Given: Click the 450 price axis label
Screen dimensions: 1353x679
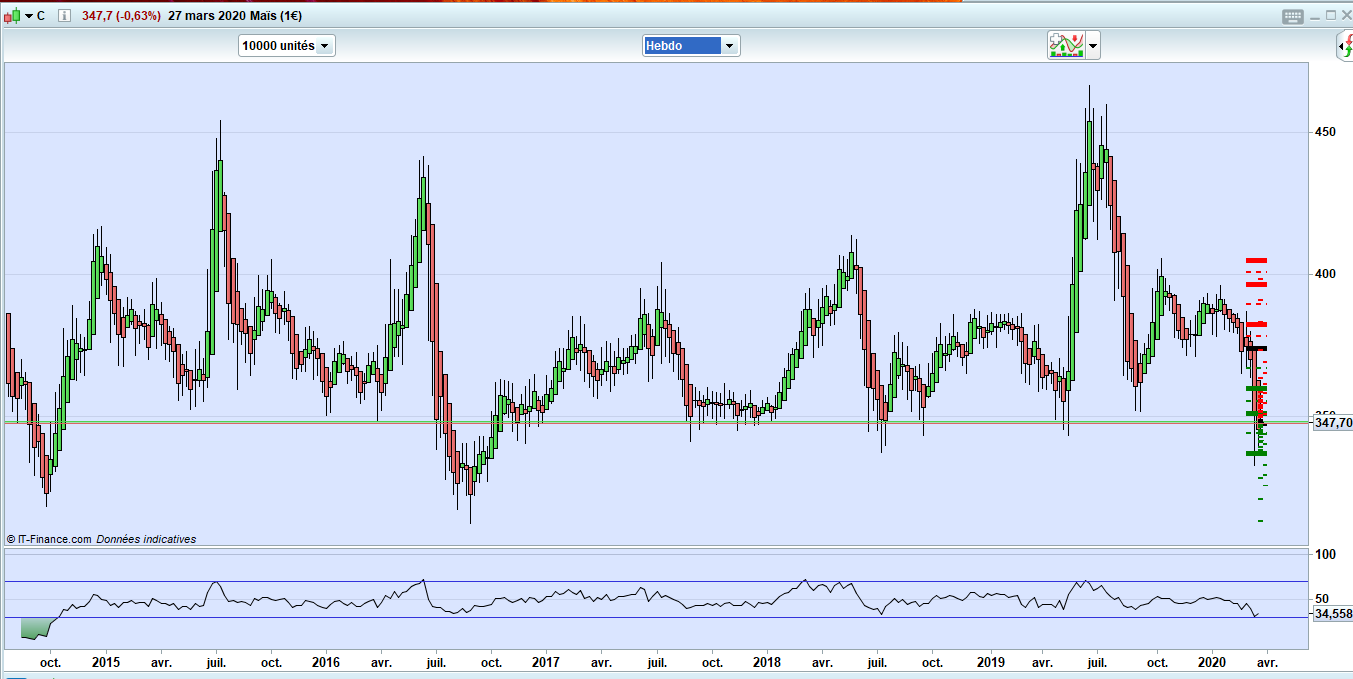Looking at the screenshot, I should pos(1324,132).
